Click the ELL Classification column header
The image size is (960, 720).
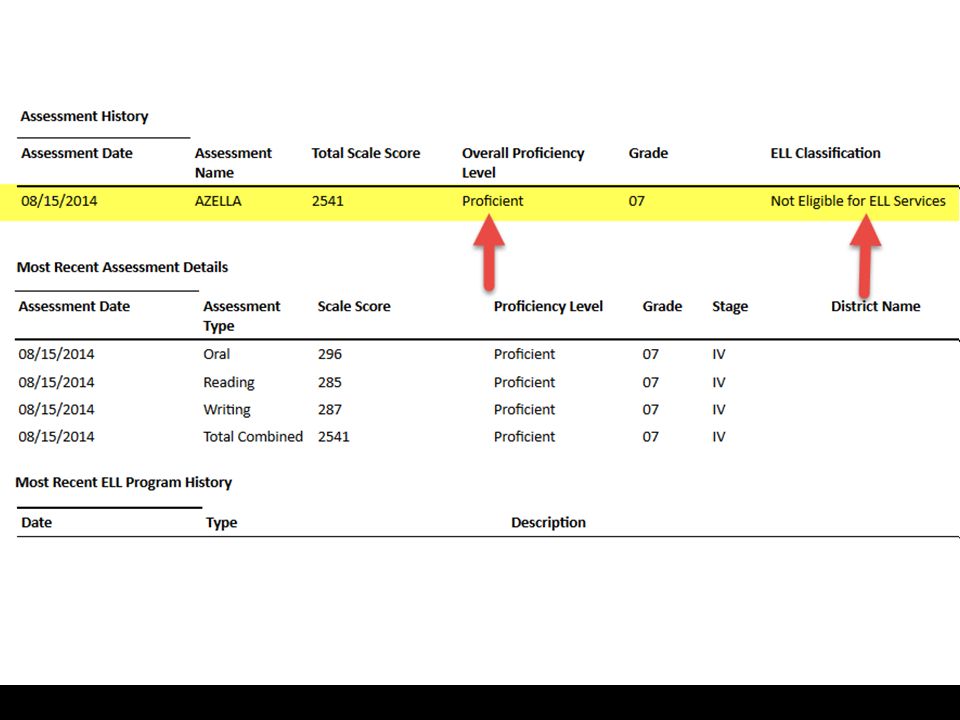click(x=825, y=153)
